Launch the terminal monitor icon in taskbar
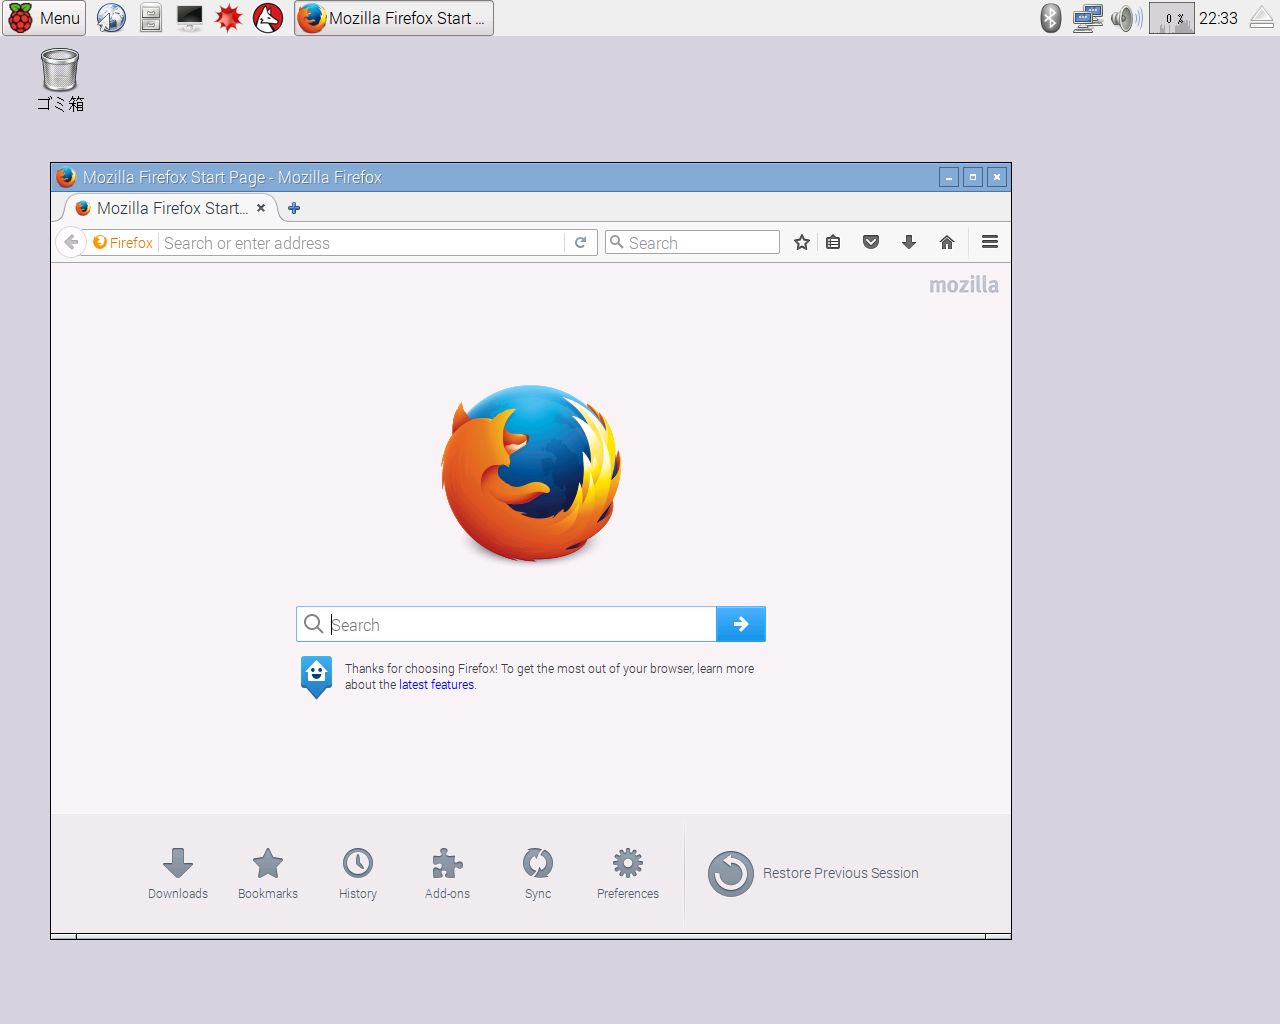1280x1024 pixels. tap(189, 18)
